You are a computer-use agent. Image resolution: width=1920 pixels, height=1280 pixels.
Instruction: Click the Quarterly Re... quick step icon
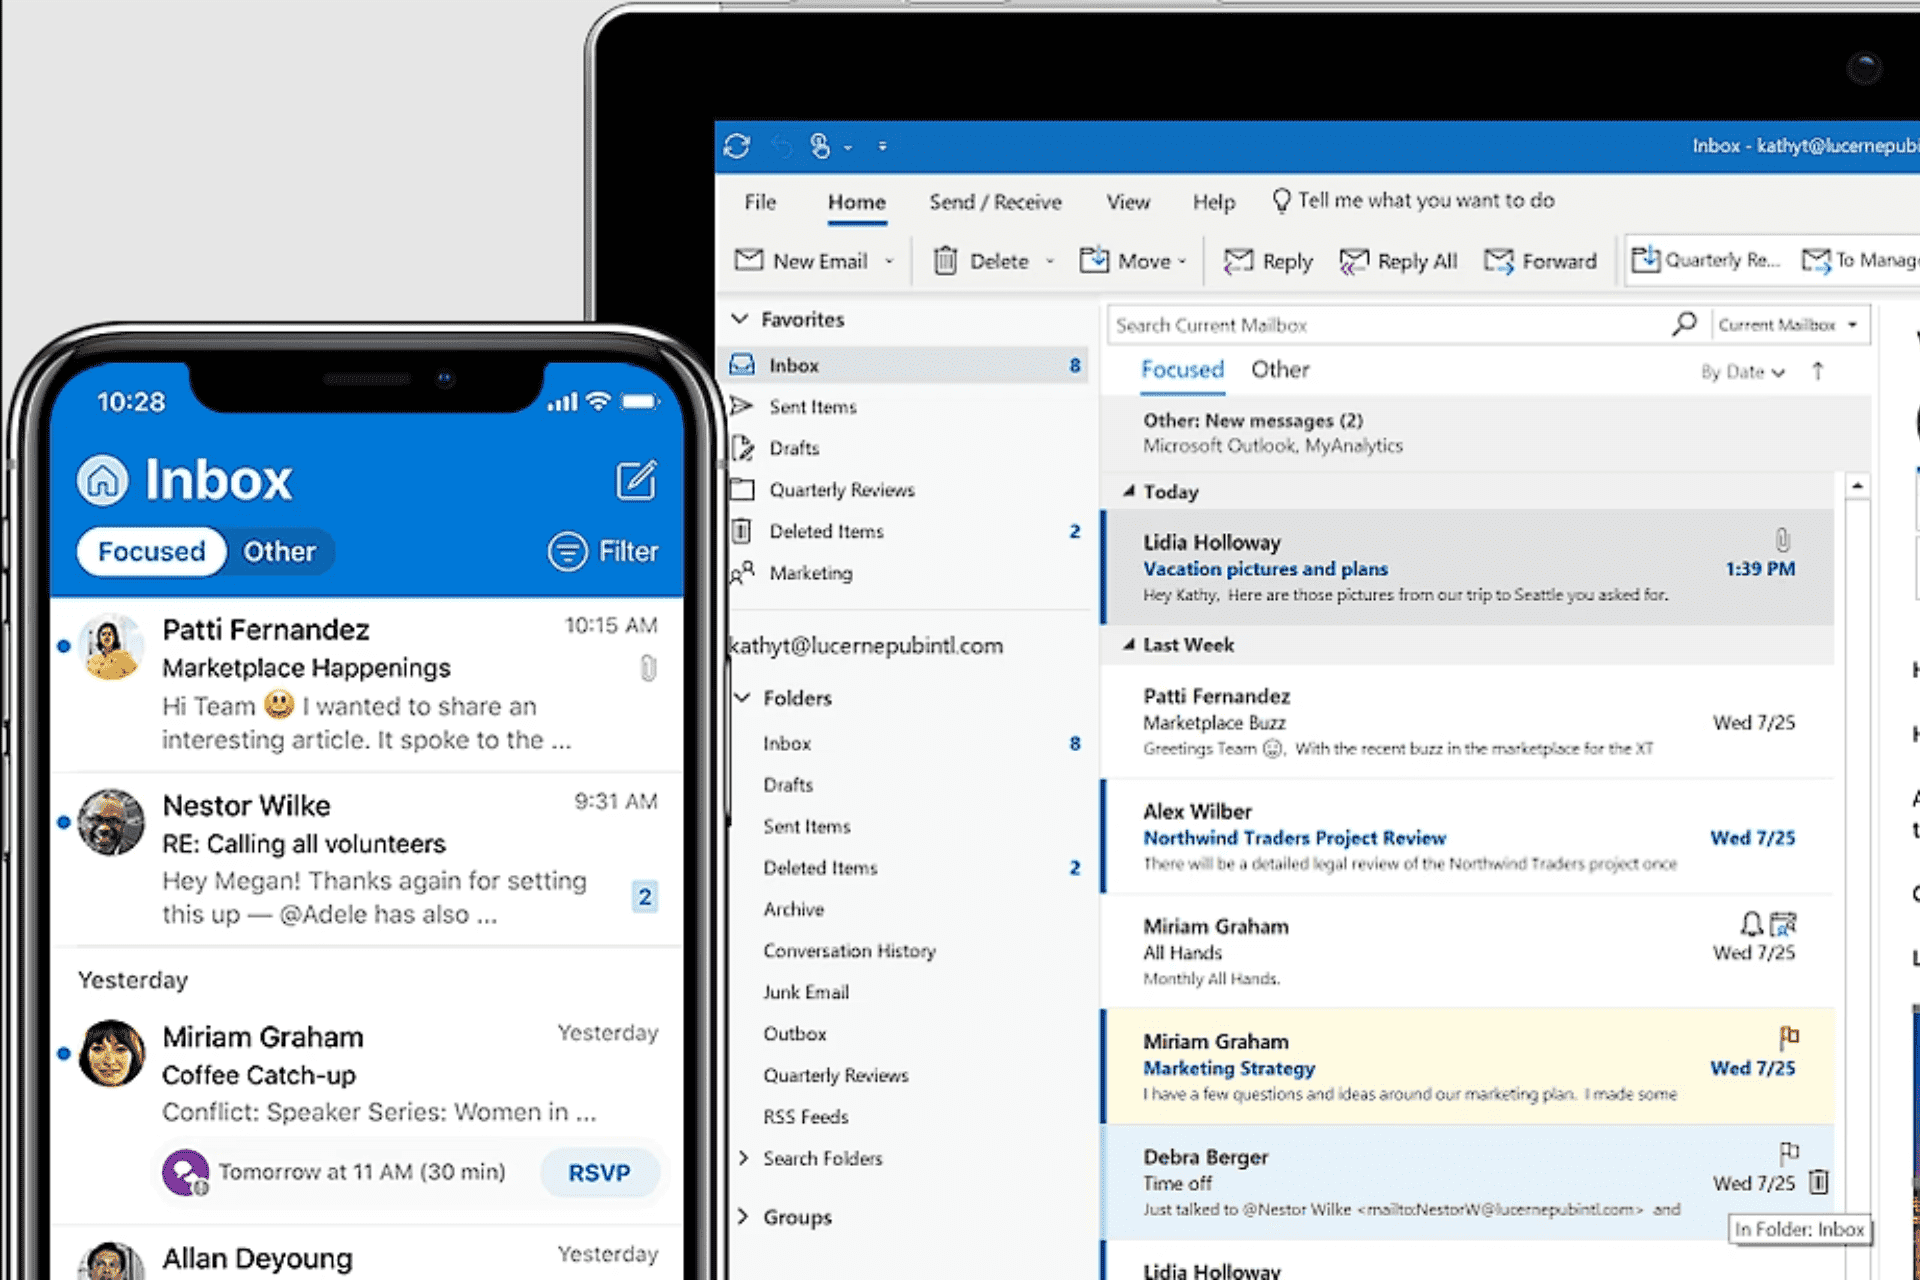pos(1645,259)
